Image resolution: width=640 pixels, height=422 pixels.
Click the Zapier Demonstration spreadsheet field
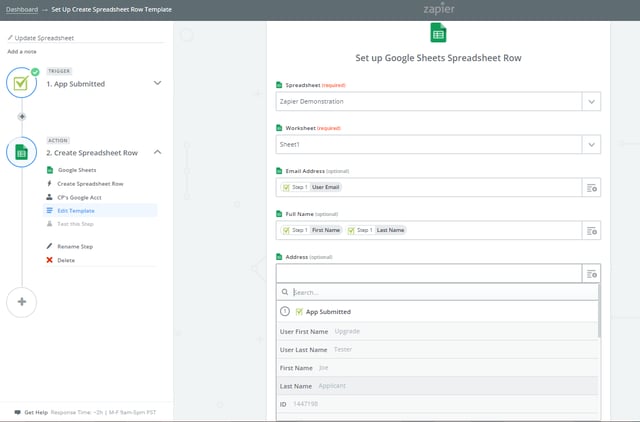pyautogui.click(x=429, y=102)
